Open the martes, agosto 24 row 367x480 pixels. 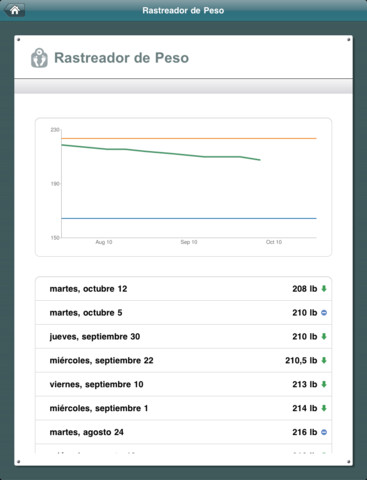tap(183, 432)
